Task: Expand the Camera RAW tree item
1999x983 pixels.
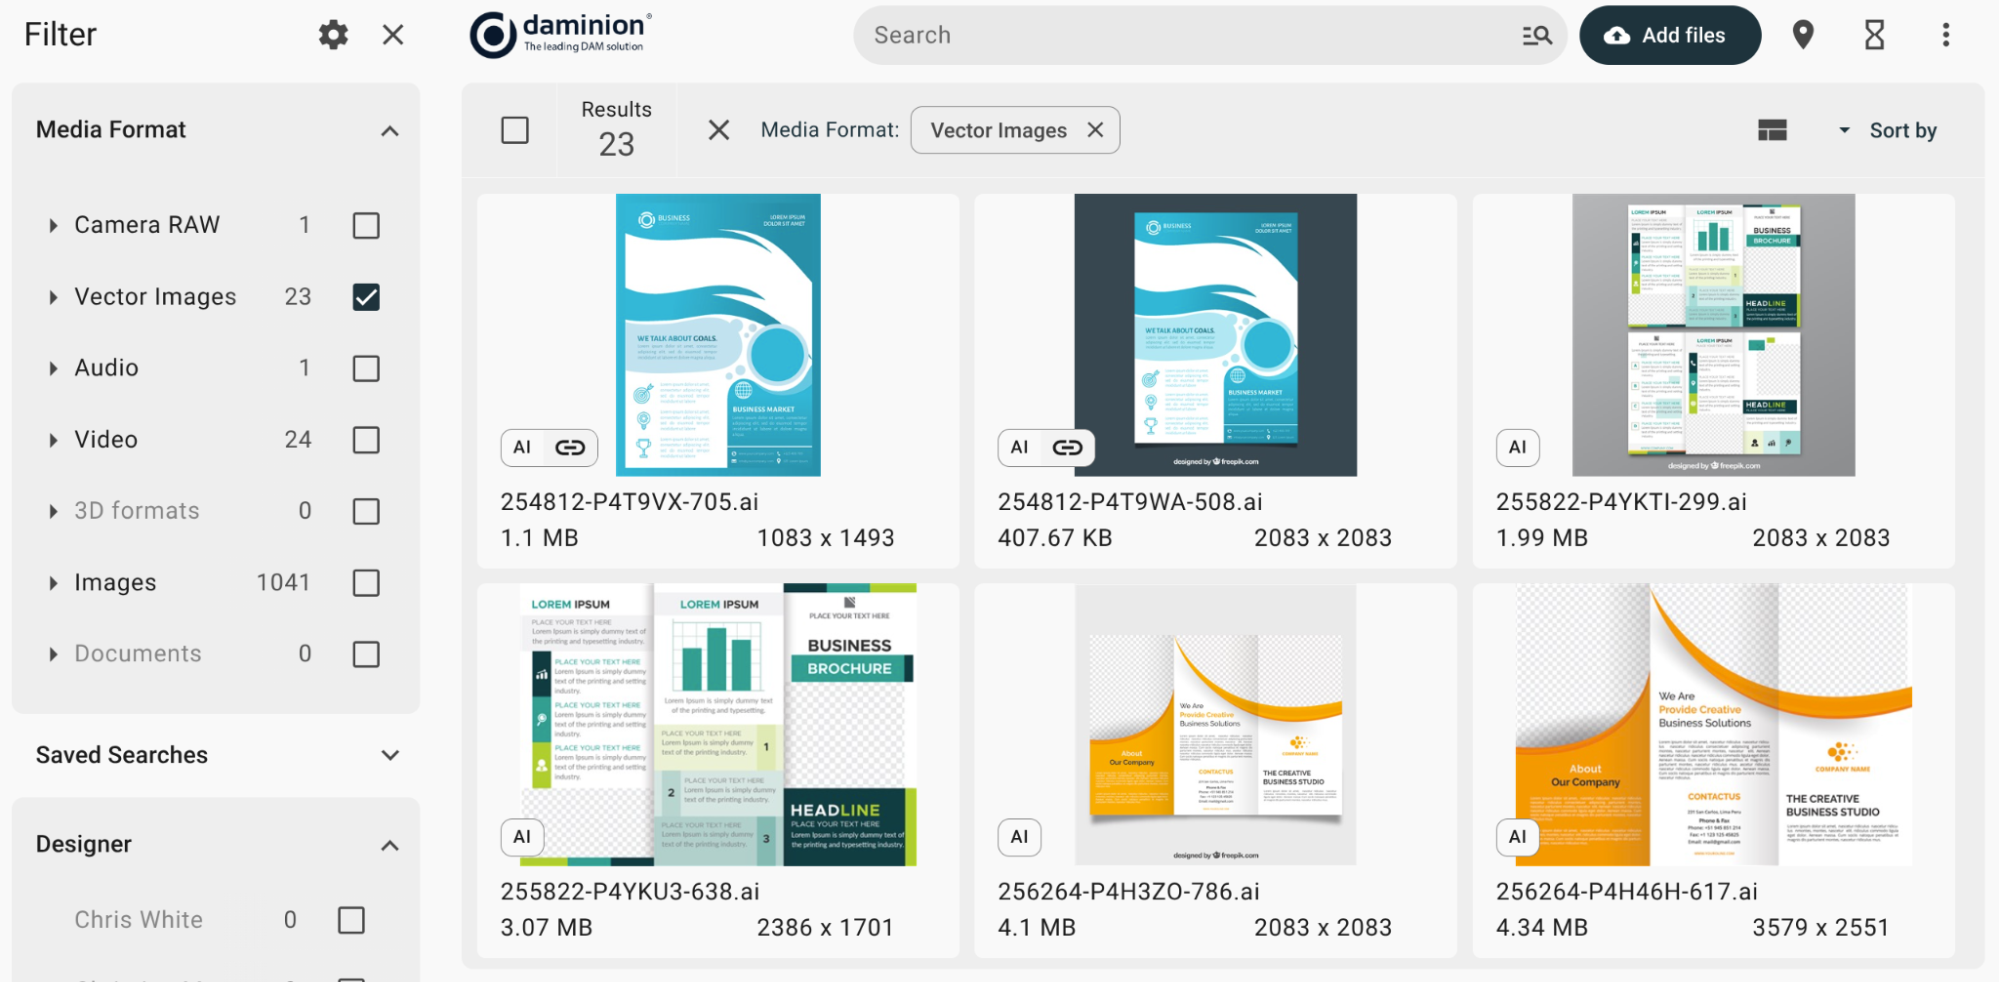Action: [53, 226]
